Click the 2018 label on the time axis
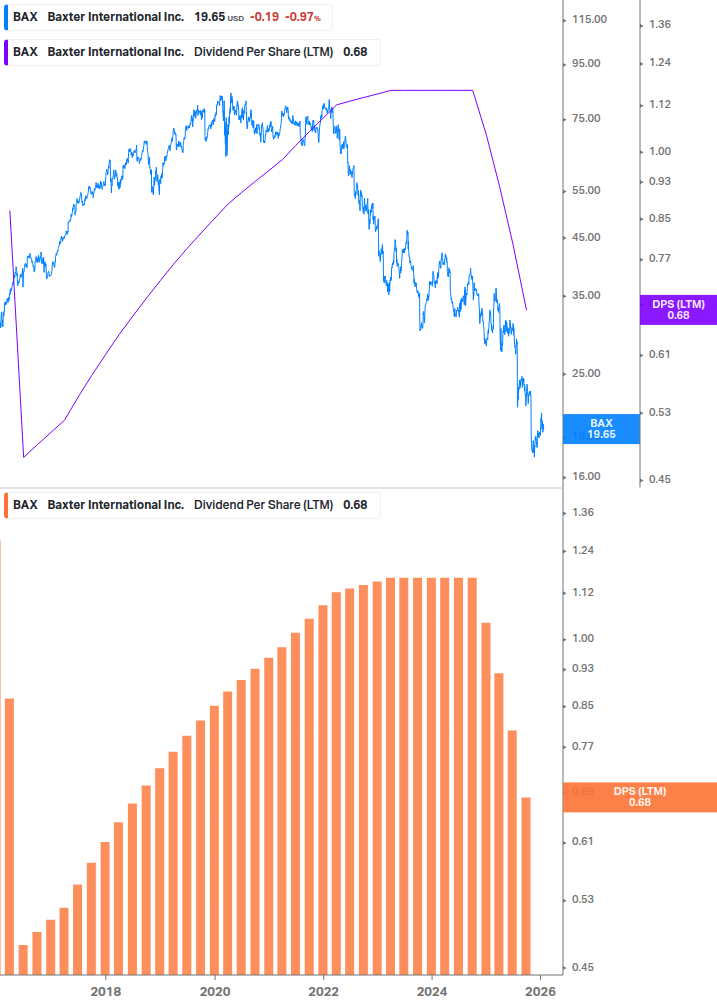717x1005 pixels. [x=106, y=992]
